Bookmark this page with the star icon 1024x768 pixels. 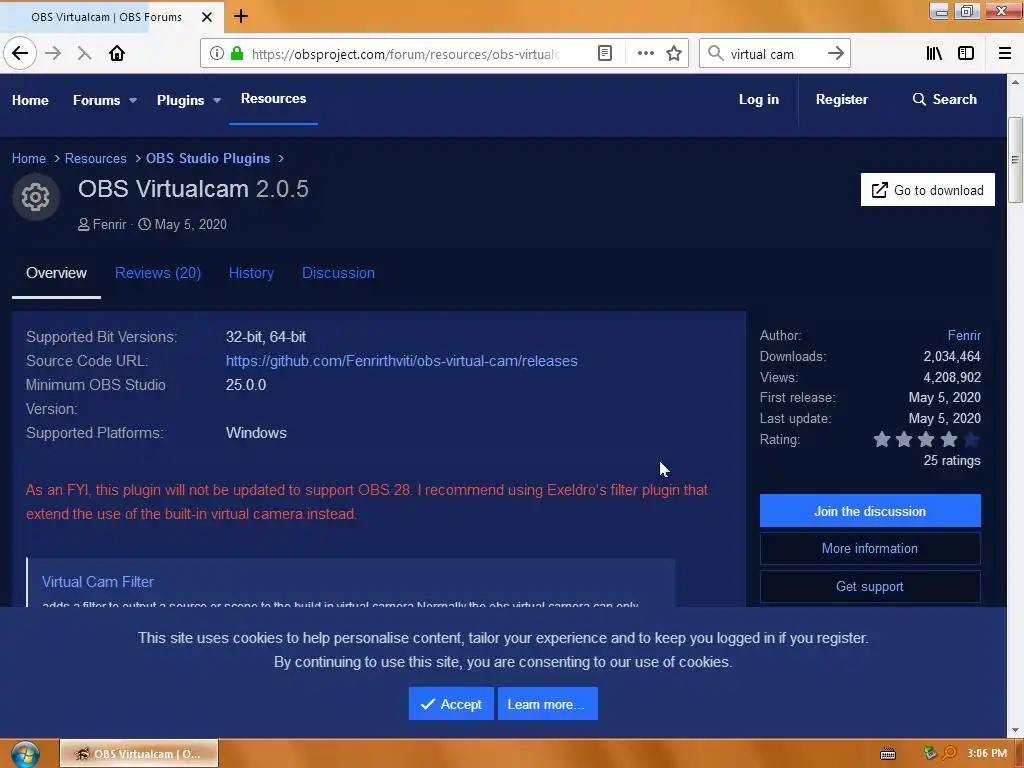674,54
